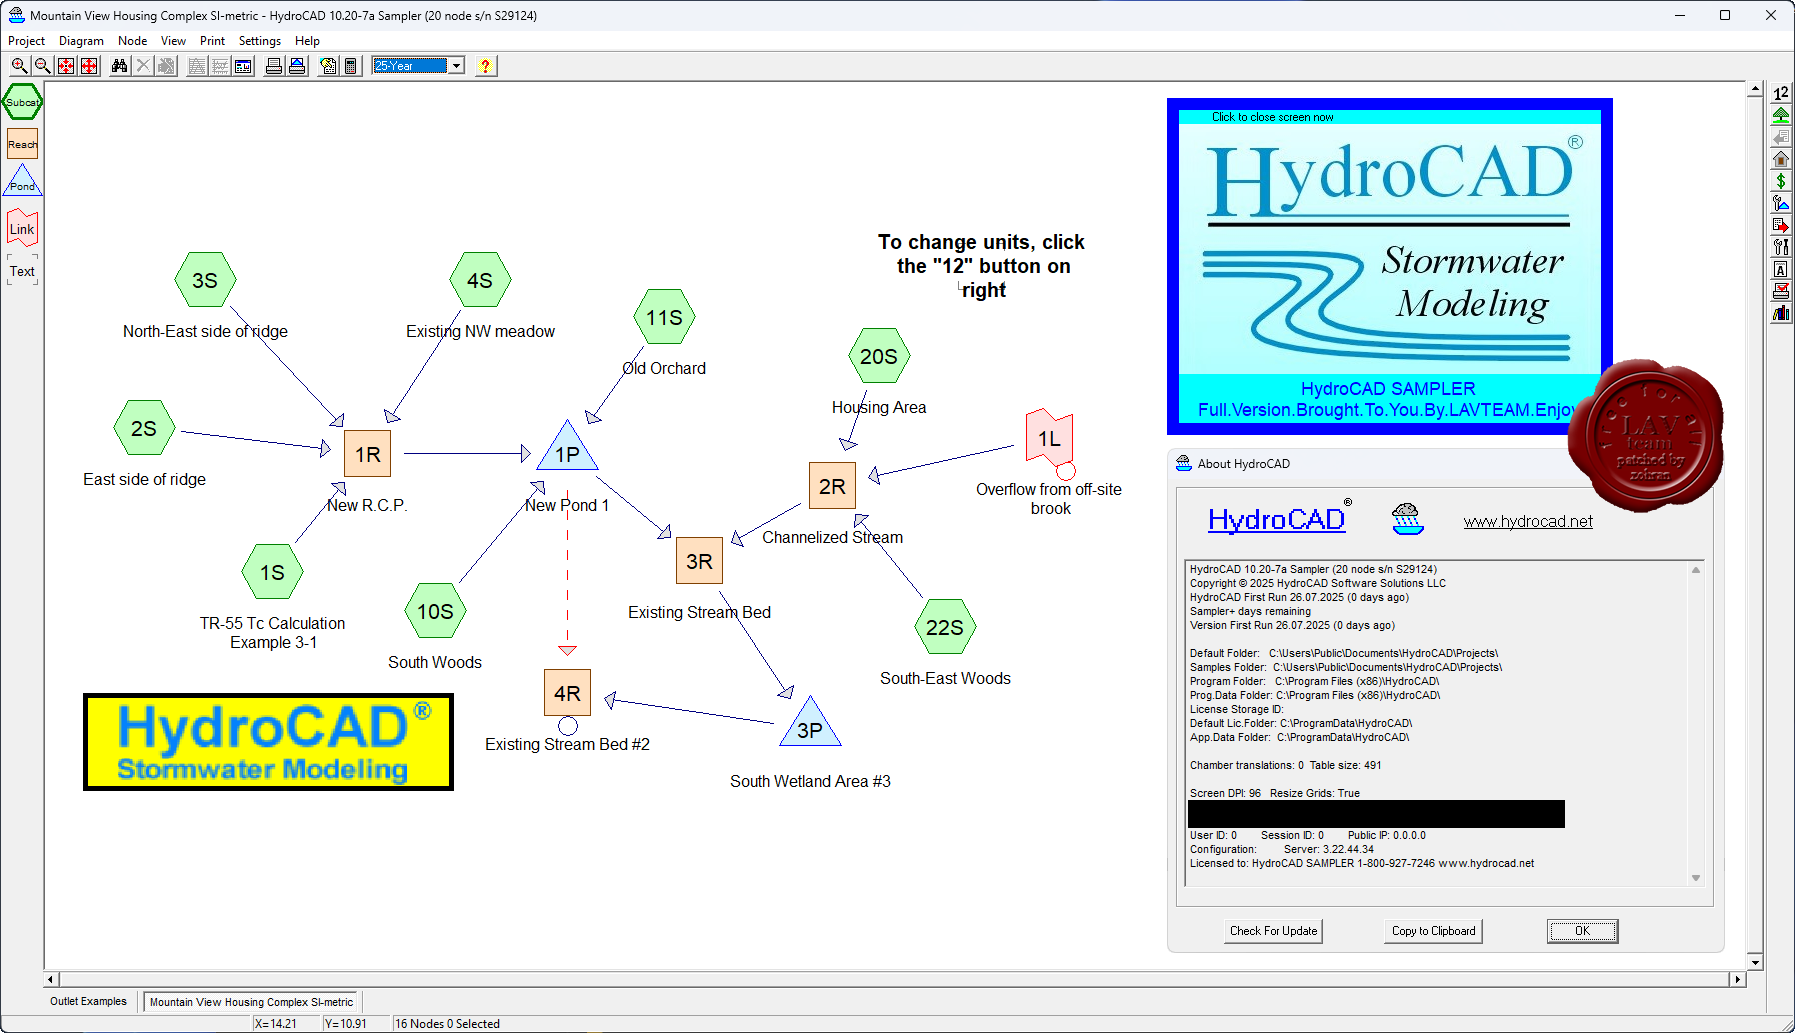Select reach node 3R Existing Stream Bed

pos(699,561)
